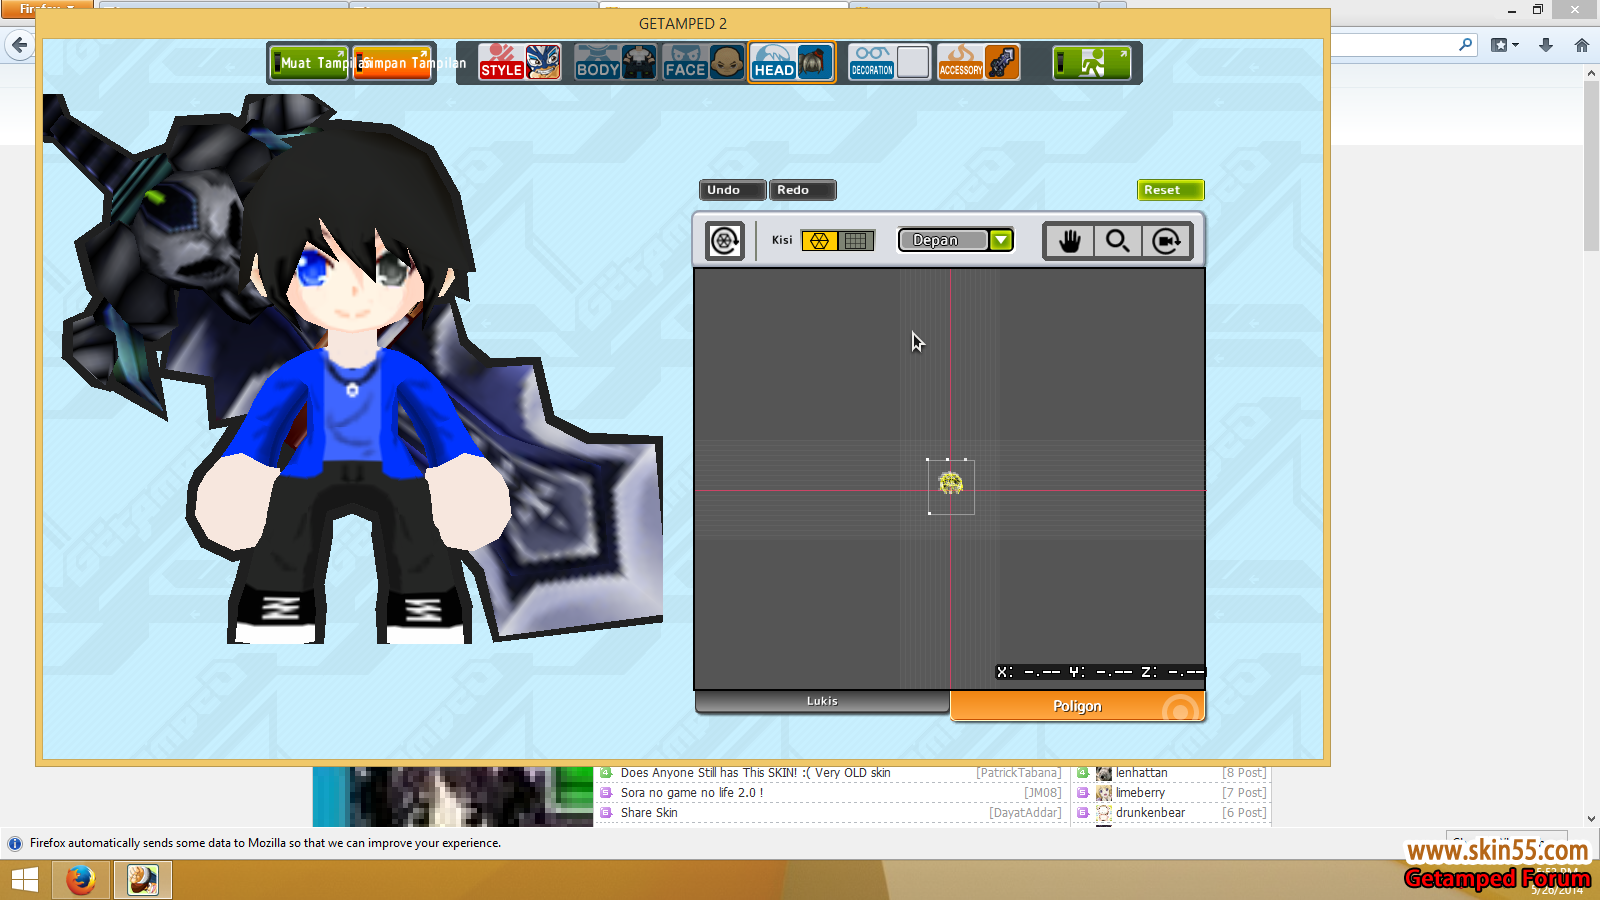
Task: Click the Windows Start button
Action: (24, 880)
